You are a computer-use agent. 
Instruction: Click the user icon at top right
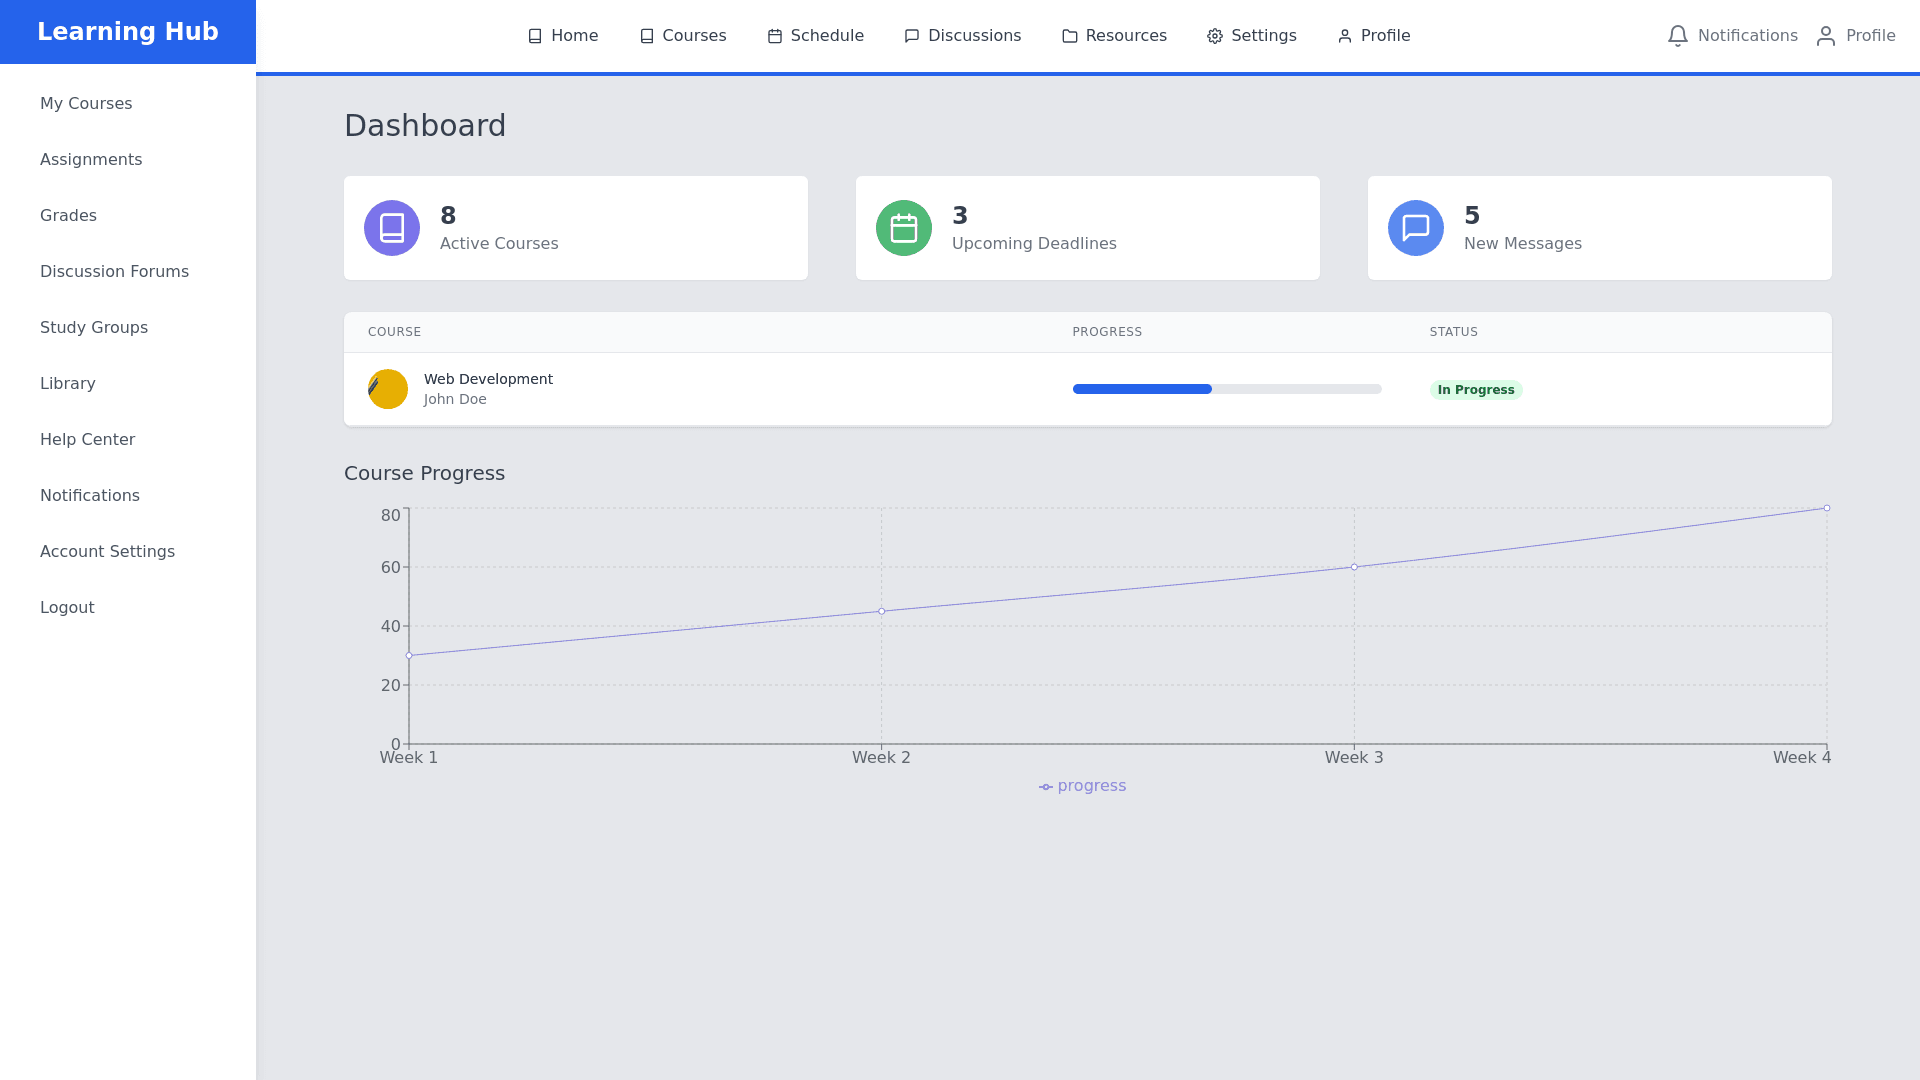[x=1826, y=36]
